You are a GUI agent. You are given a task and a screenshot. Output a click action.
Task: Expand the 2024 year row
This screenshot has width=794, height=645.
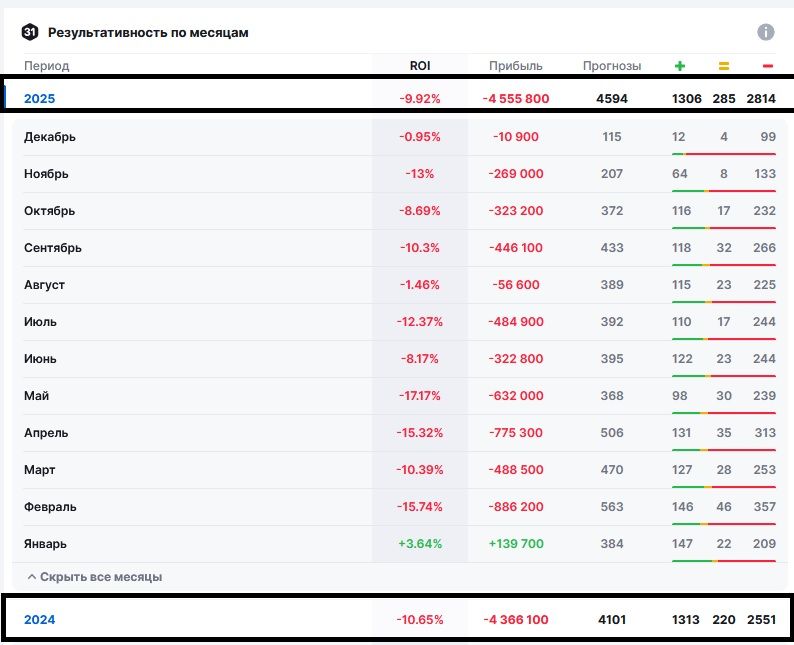tap(40, 620)
